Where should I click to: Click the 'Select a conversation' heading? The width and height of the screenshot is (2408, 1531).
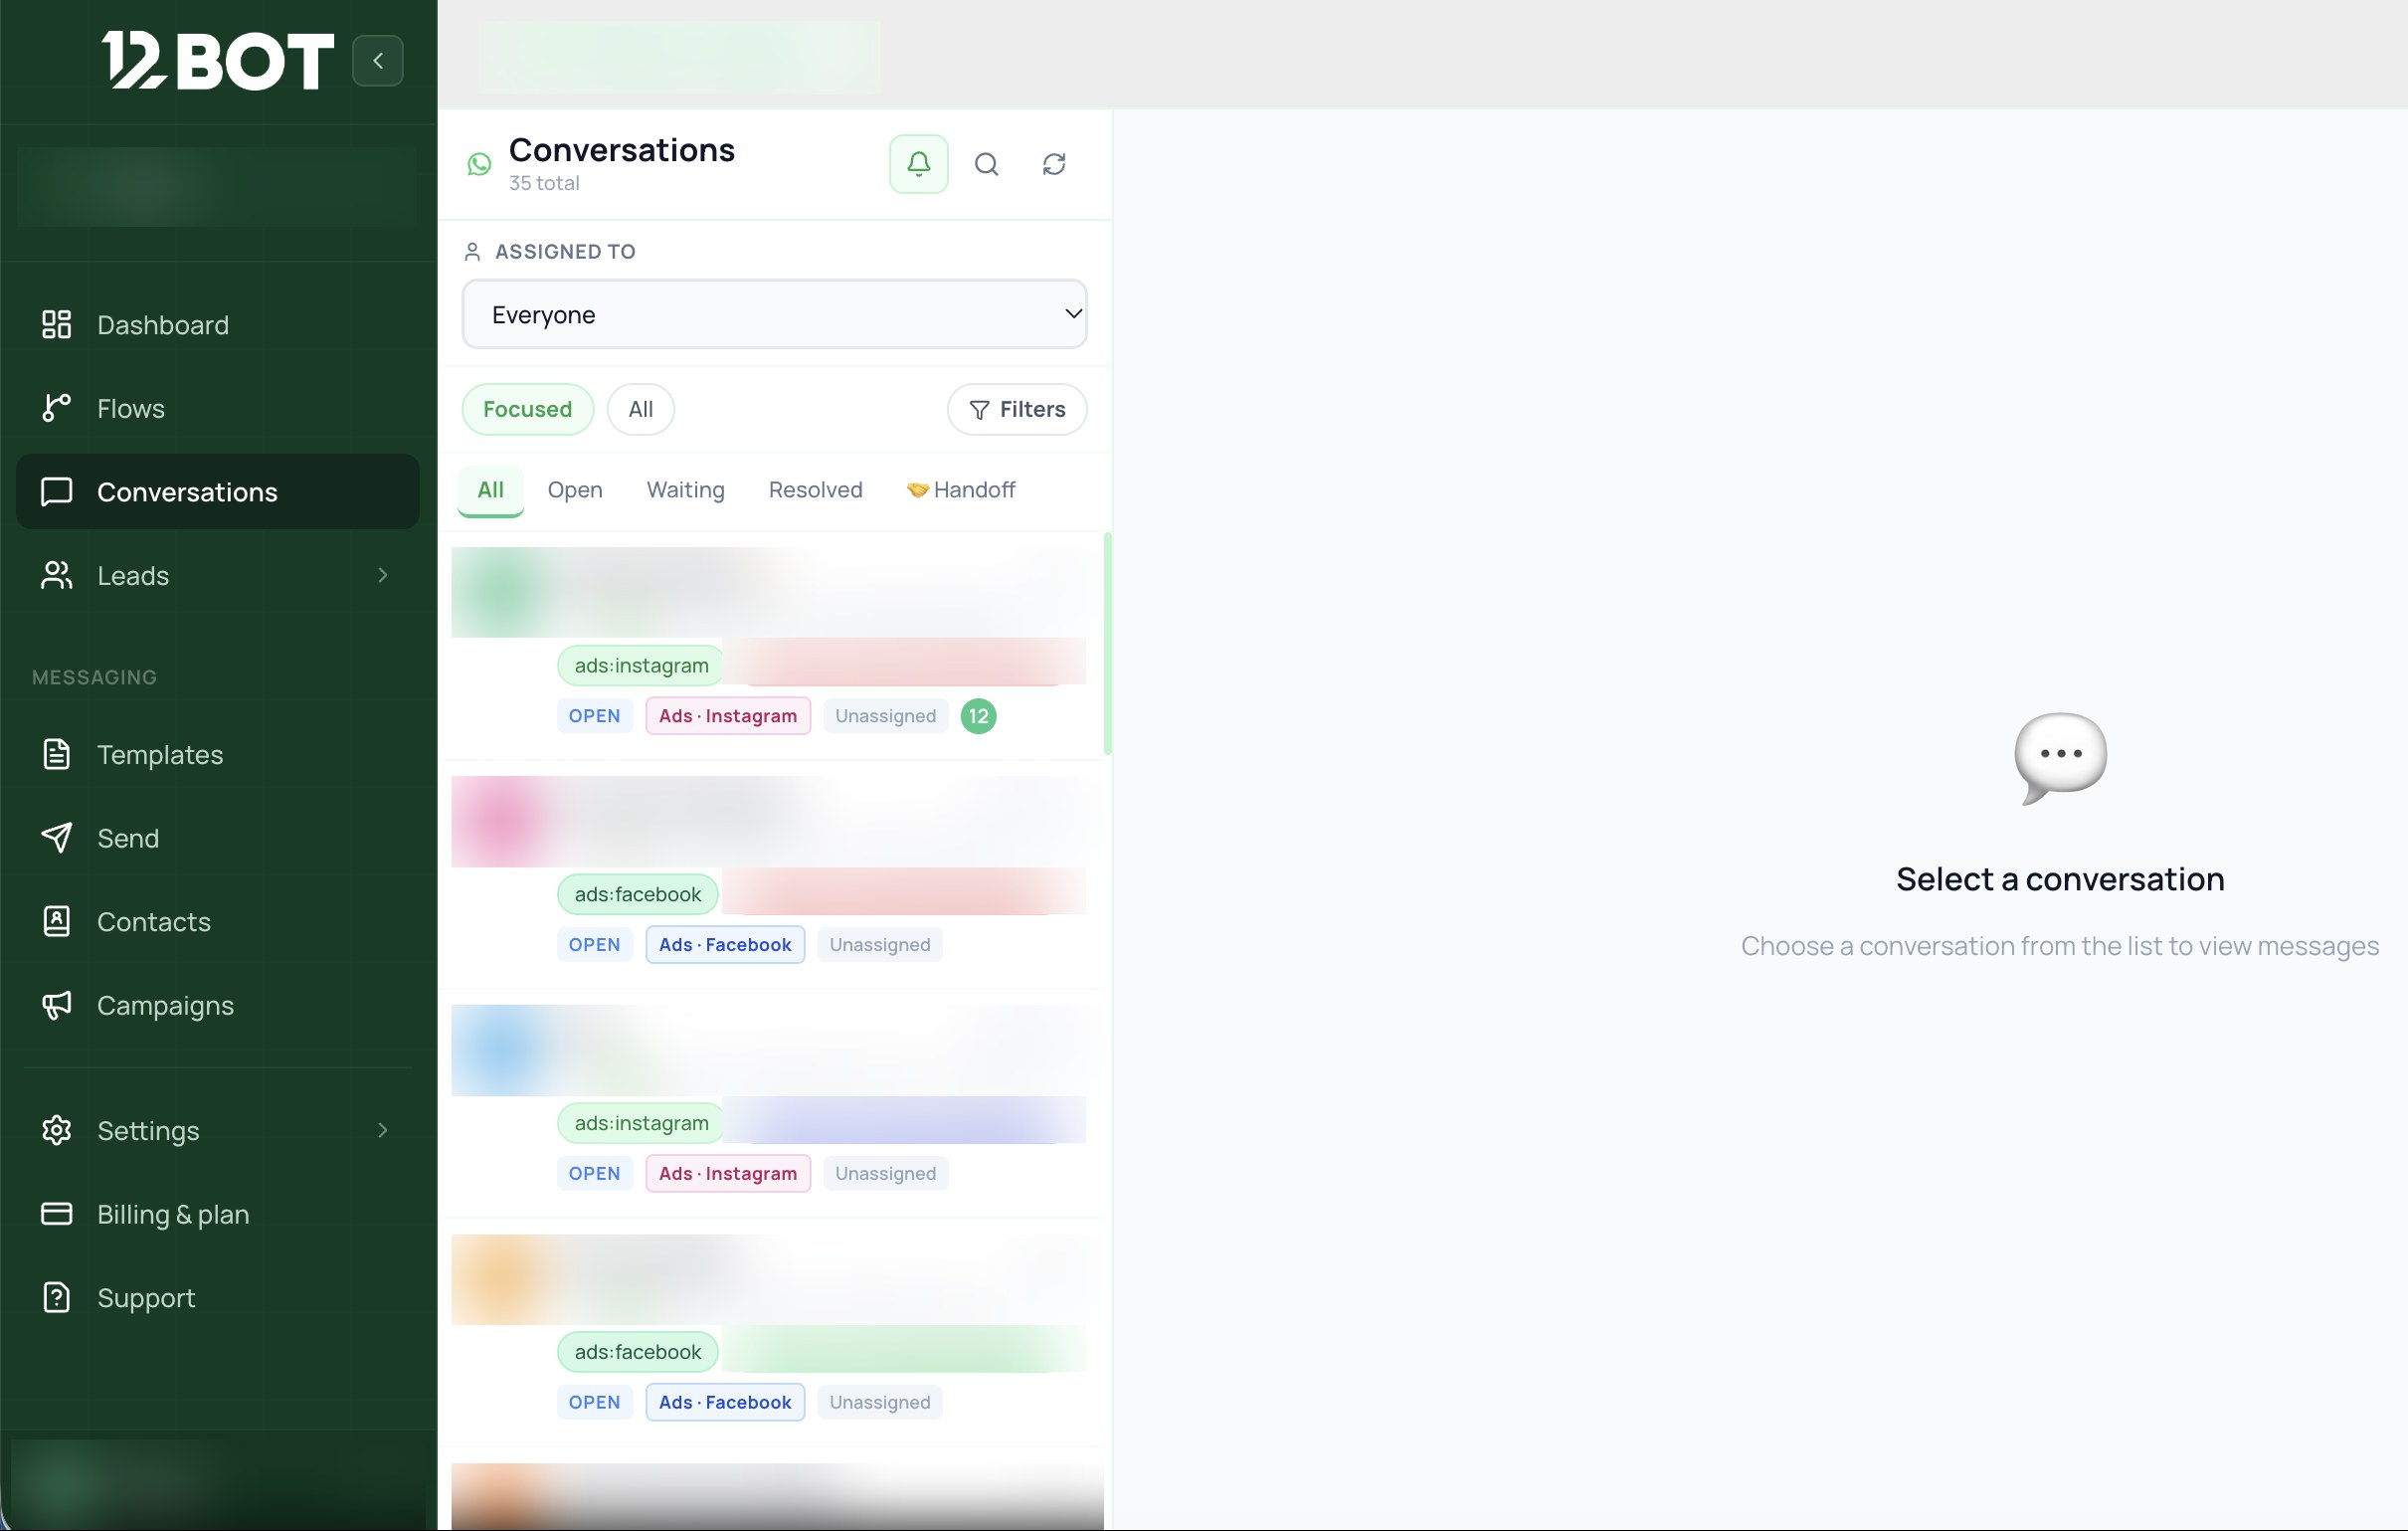pos(2060,878)
